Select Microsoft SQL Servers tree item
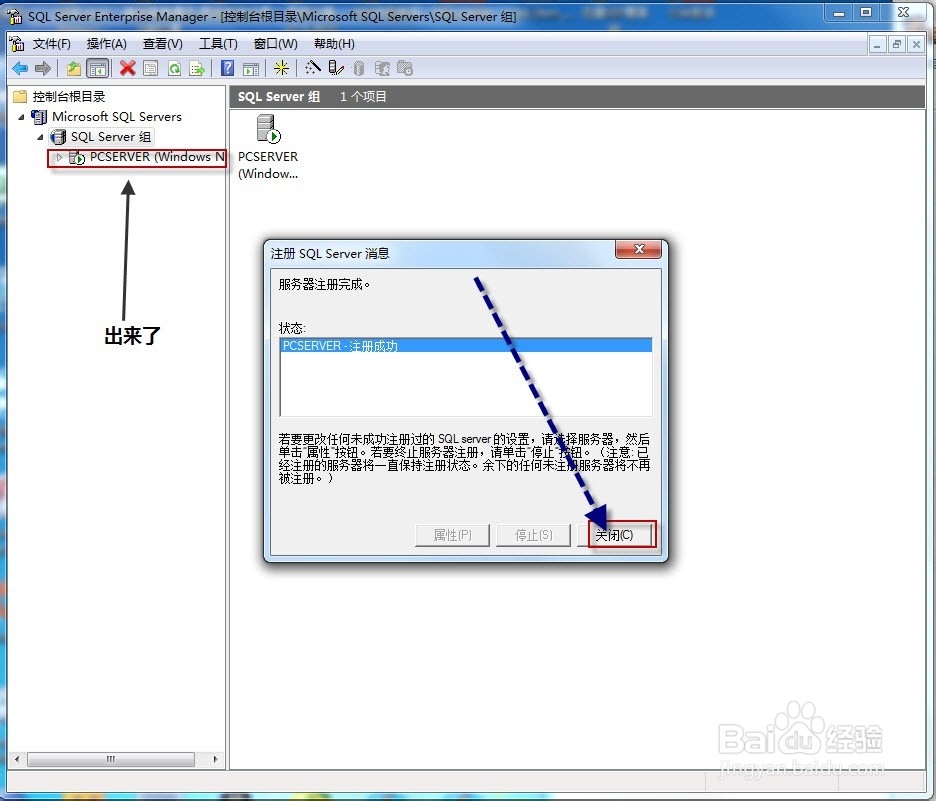This screenshot has width=936, height=801. click(116, 116)
